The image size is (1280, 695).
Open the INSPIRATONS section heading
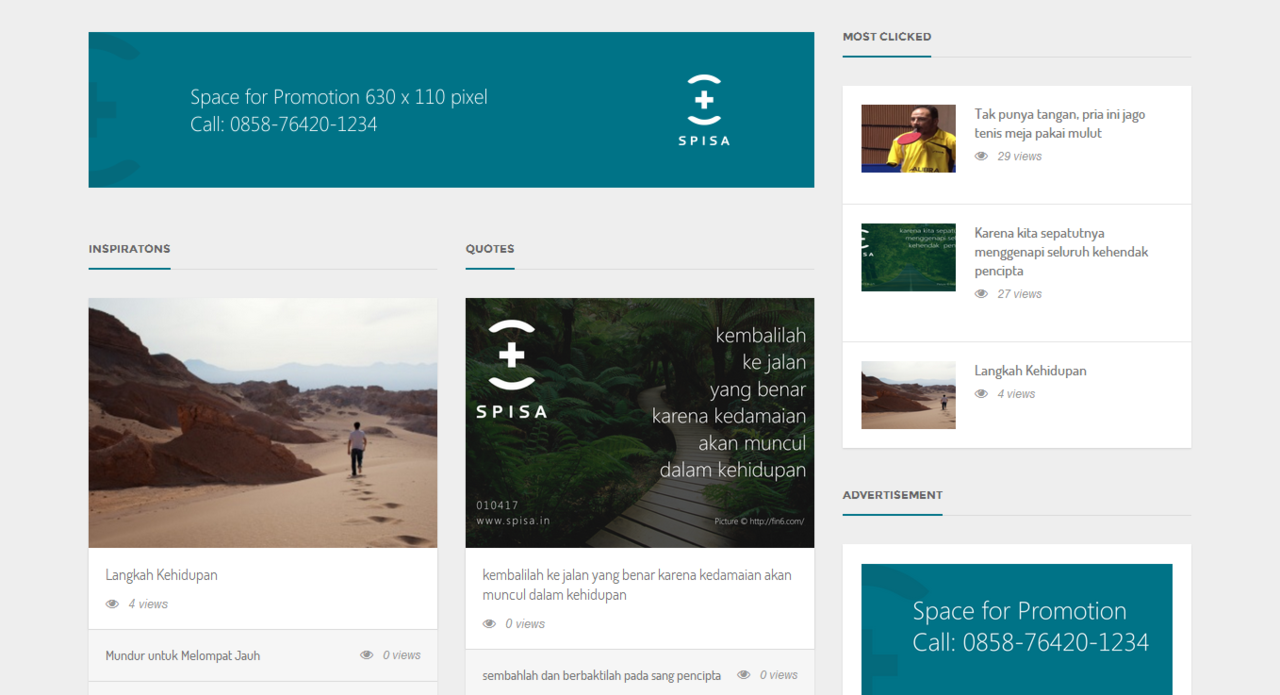(129, 249)
